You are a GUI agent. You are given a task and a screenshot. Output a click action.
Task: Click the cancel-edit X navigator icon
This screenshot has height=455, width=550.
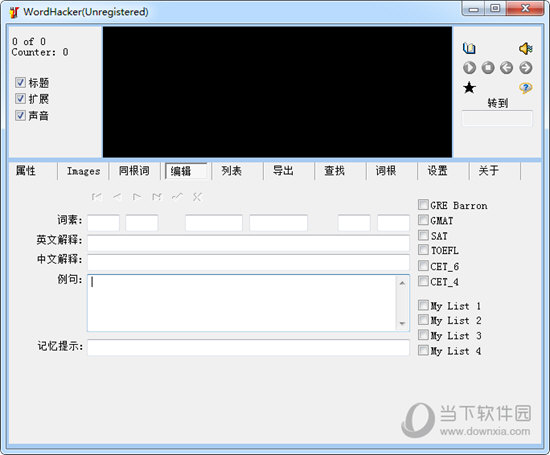pos(197,197)
